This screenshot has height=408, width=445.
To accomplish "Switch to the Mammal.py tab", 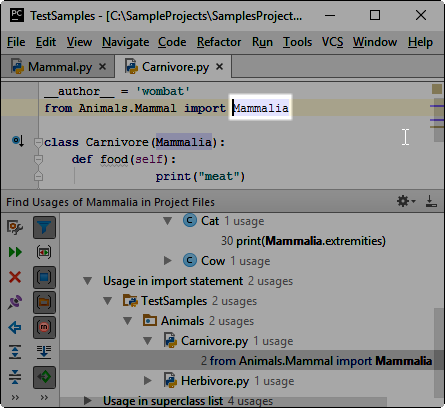I will [59, 67].
